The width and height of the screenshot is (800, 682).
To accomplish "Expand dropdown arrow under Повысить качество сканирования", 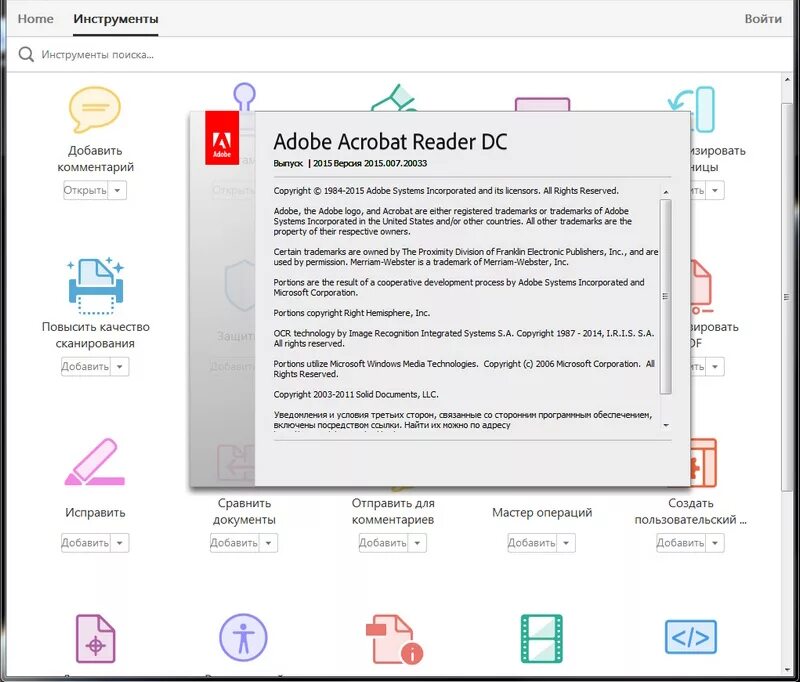I will click(119, 367).
